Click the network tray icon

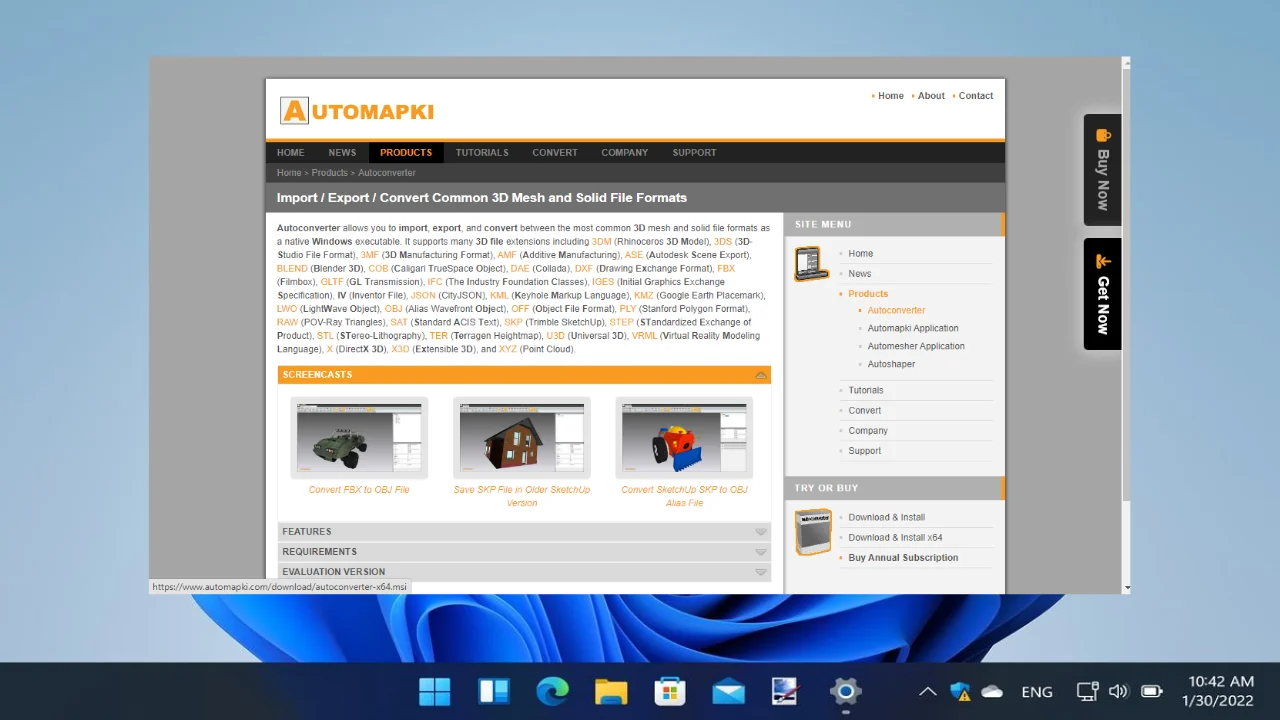[1088, 691]
